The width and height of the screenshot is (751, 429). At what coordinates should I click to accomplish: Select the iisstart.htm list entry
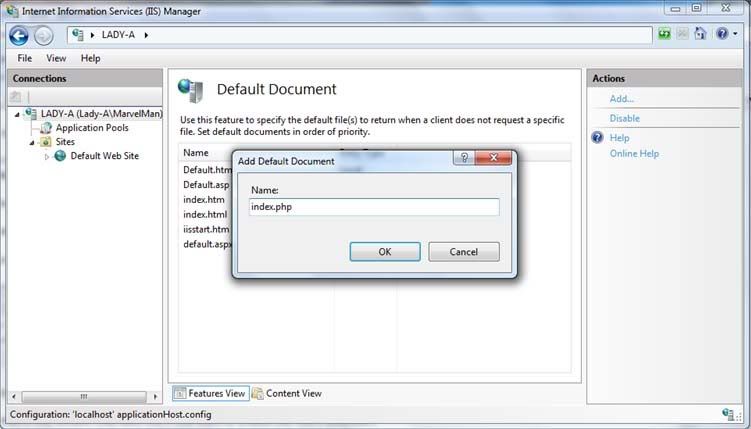pyautogui.click(x=206, y=229)
